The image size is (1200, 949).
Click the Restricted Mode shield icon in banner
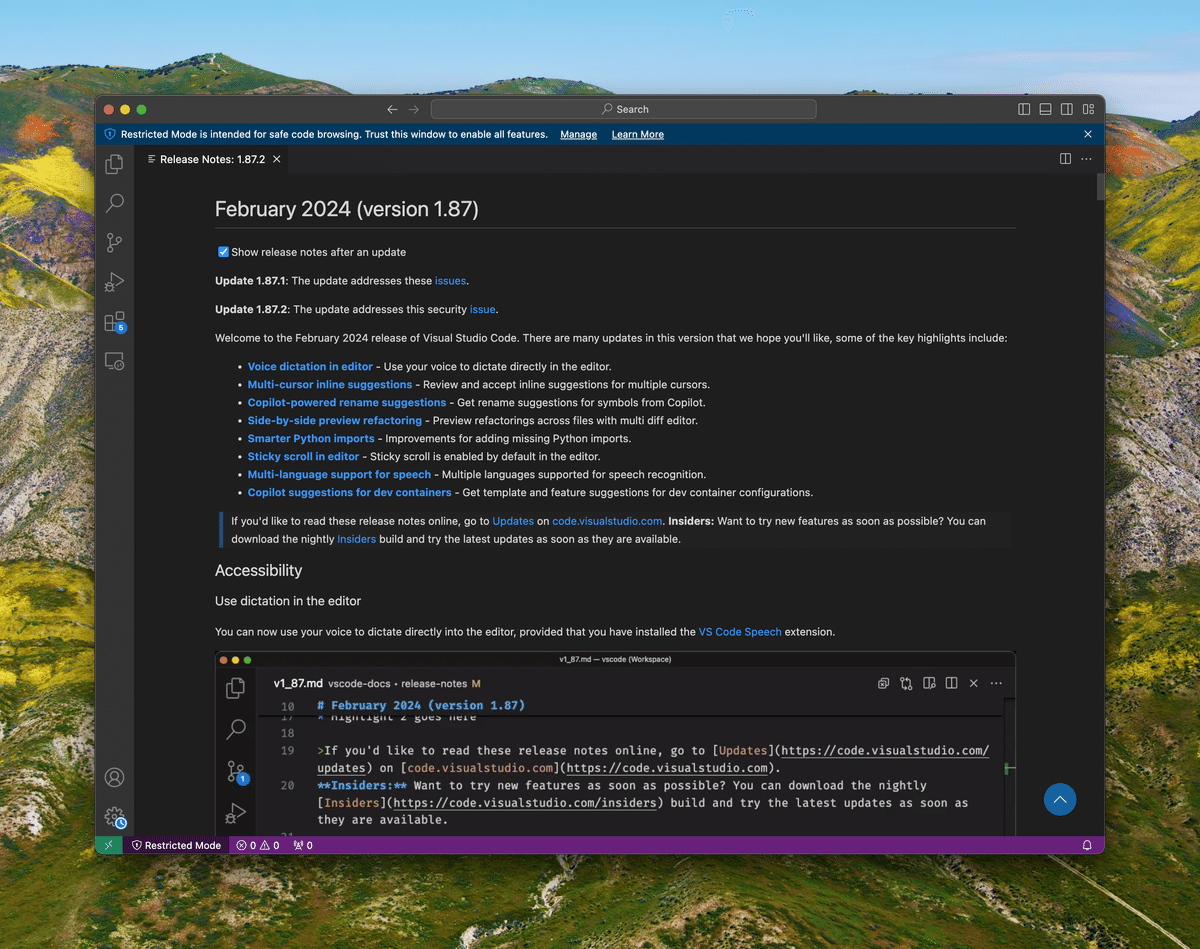[x=110, y=134]
